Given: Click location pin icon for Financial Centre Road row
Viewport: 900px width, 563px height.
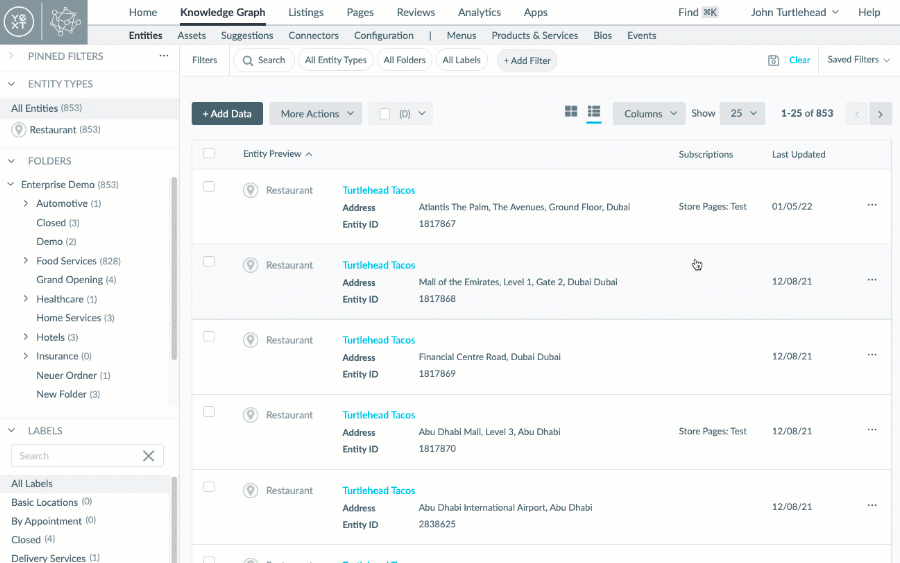Looking at the screenshot, I should [250, 340].
